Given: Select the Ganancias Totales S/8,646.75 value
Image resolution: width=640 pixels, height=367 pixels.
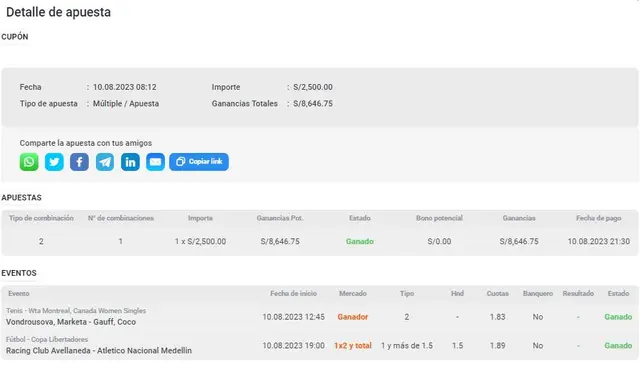Looking at the screenshot, I should tap(313, 104).
